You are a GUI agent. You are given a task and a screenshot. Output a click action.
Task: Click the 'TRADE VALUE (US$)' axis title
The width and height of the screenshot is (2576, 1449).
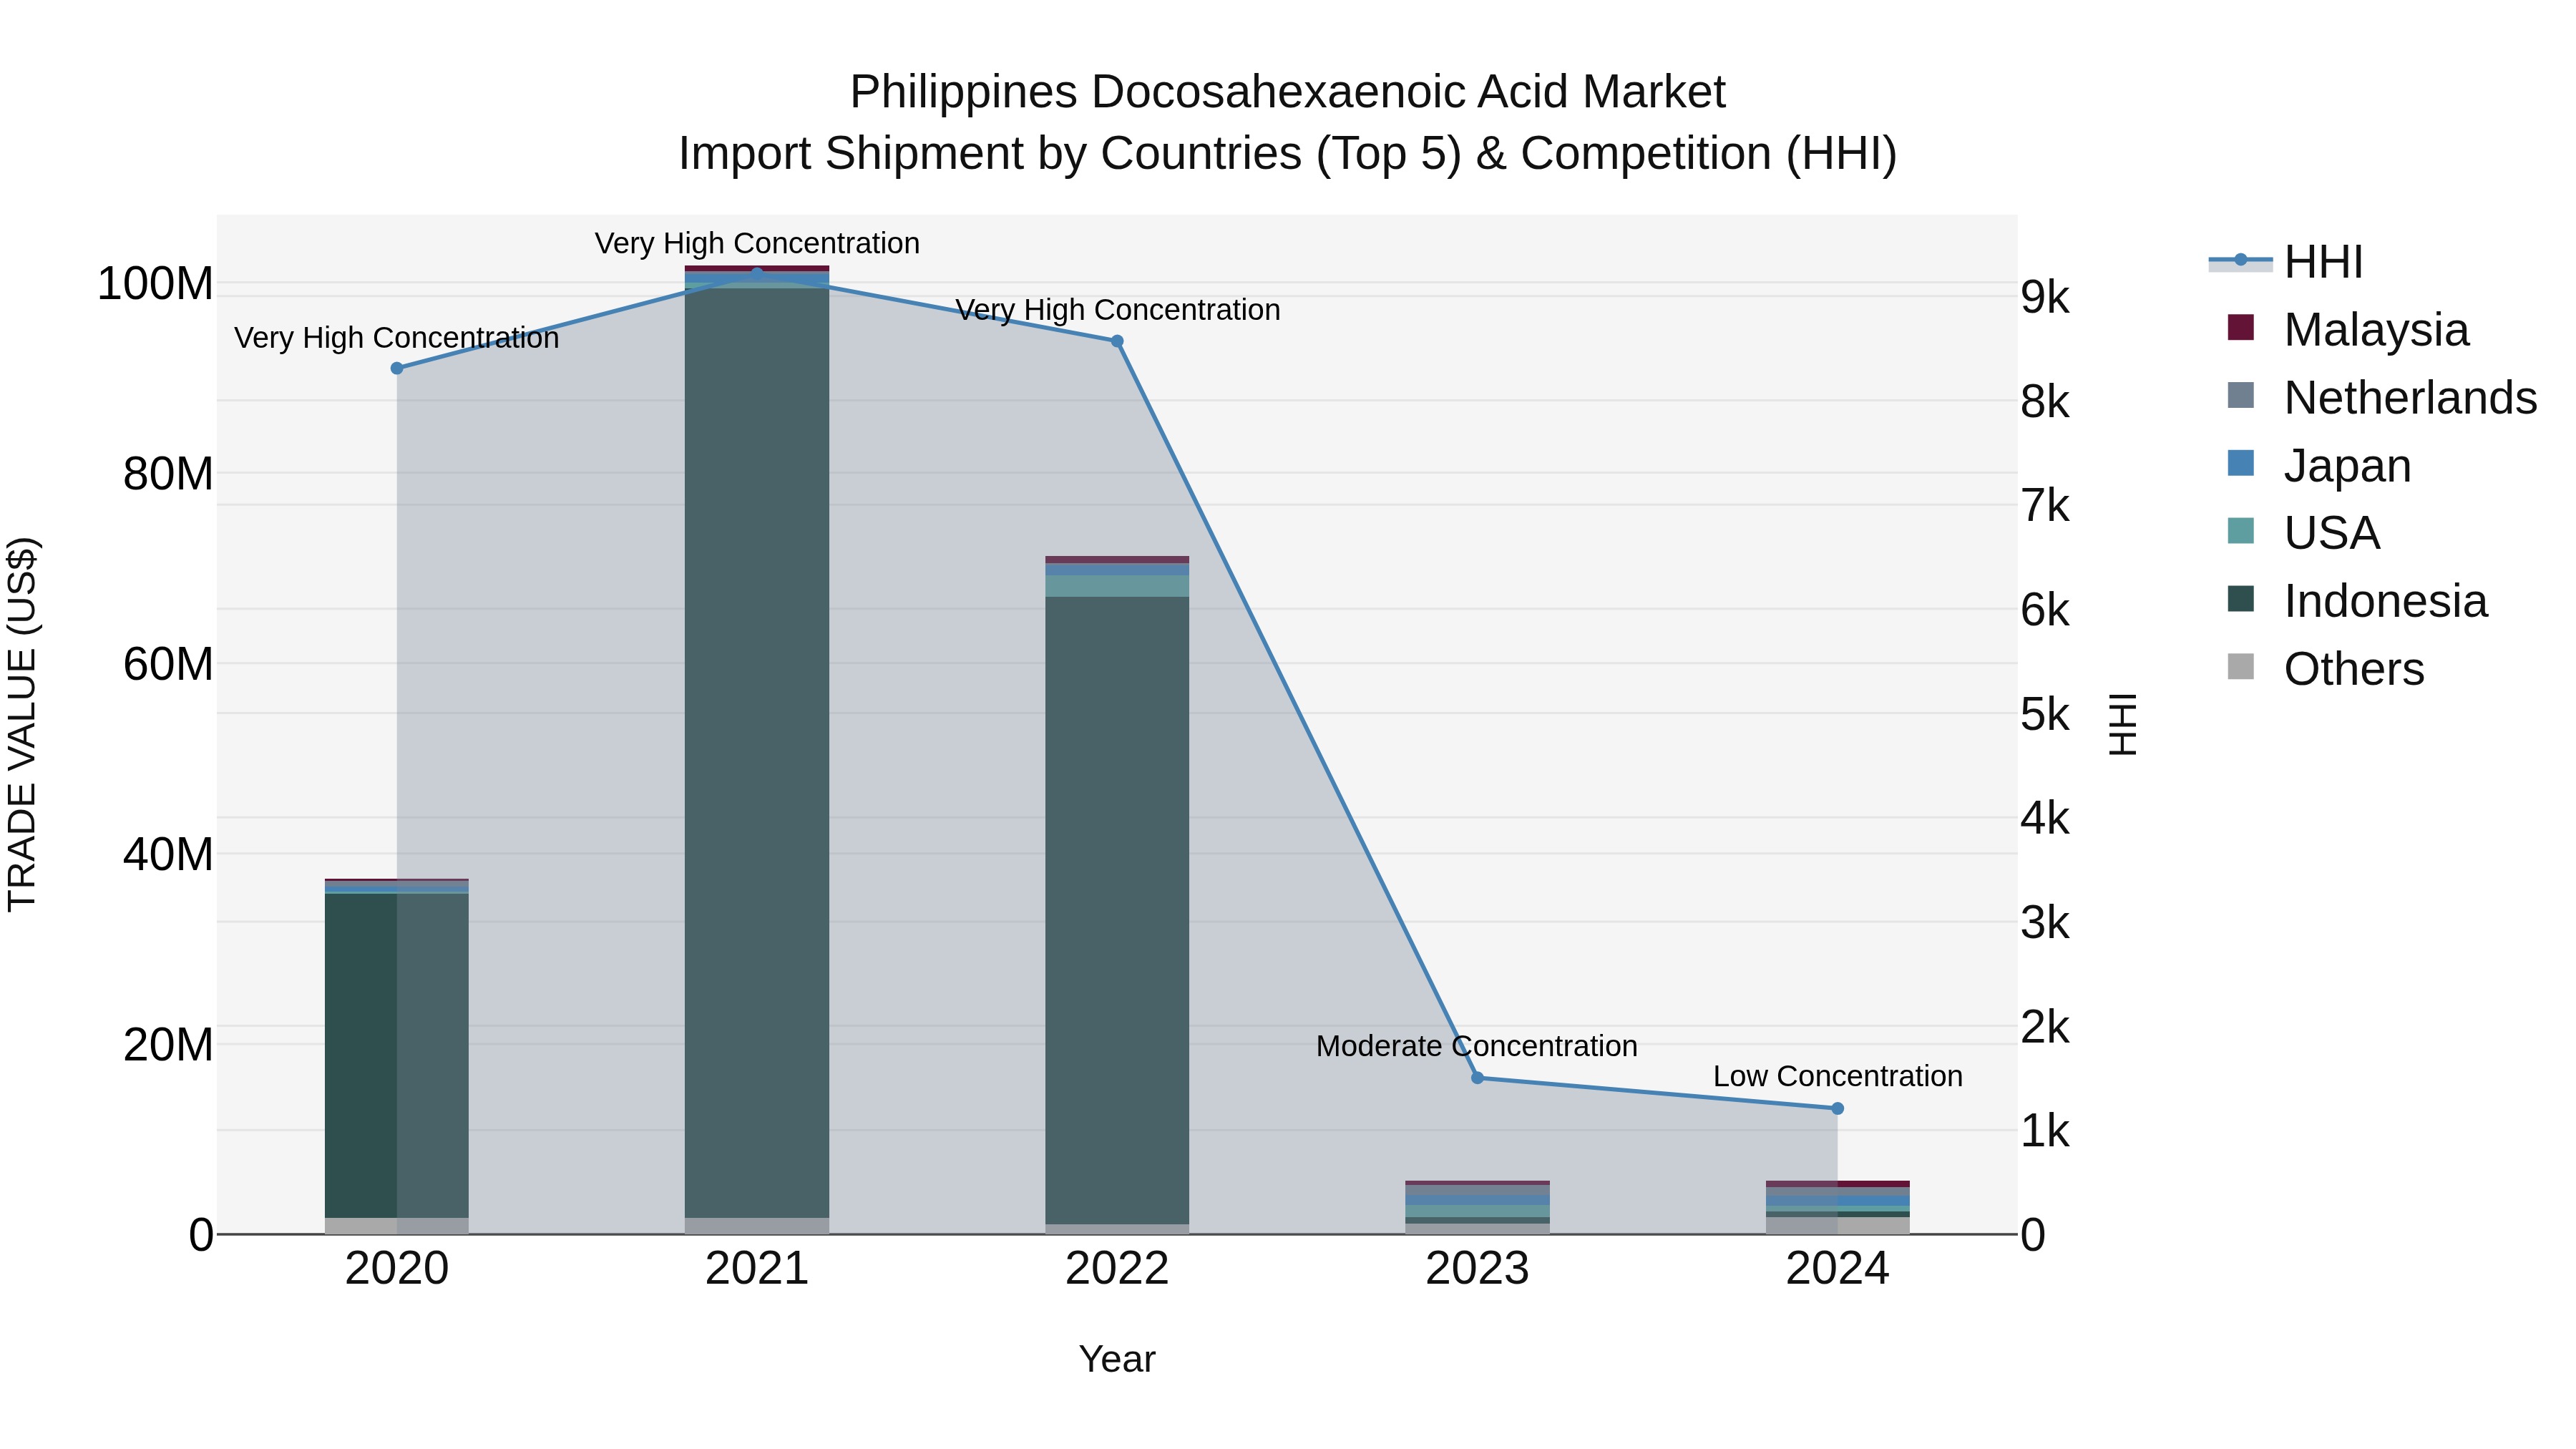[x=22, y=724]
